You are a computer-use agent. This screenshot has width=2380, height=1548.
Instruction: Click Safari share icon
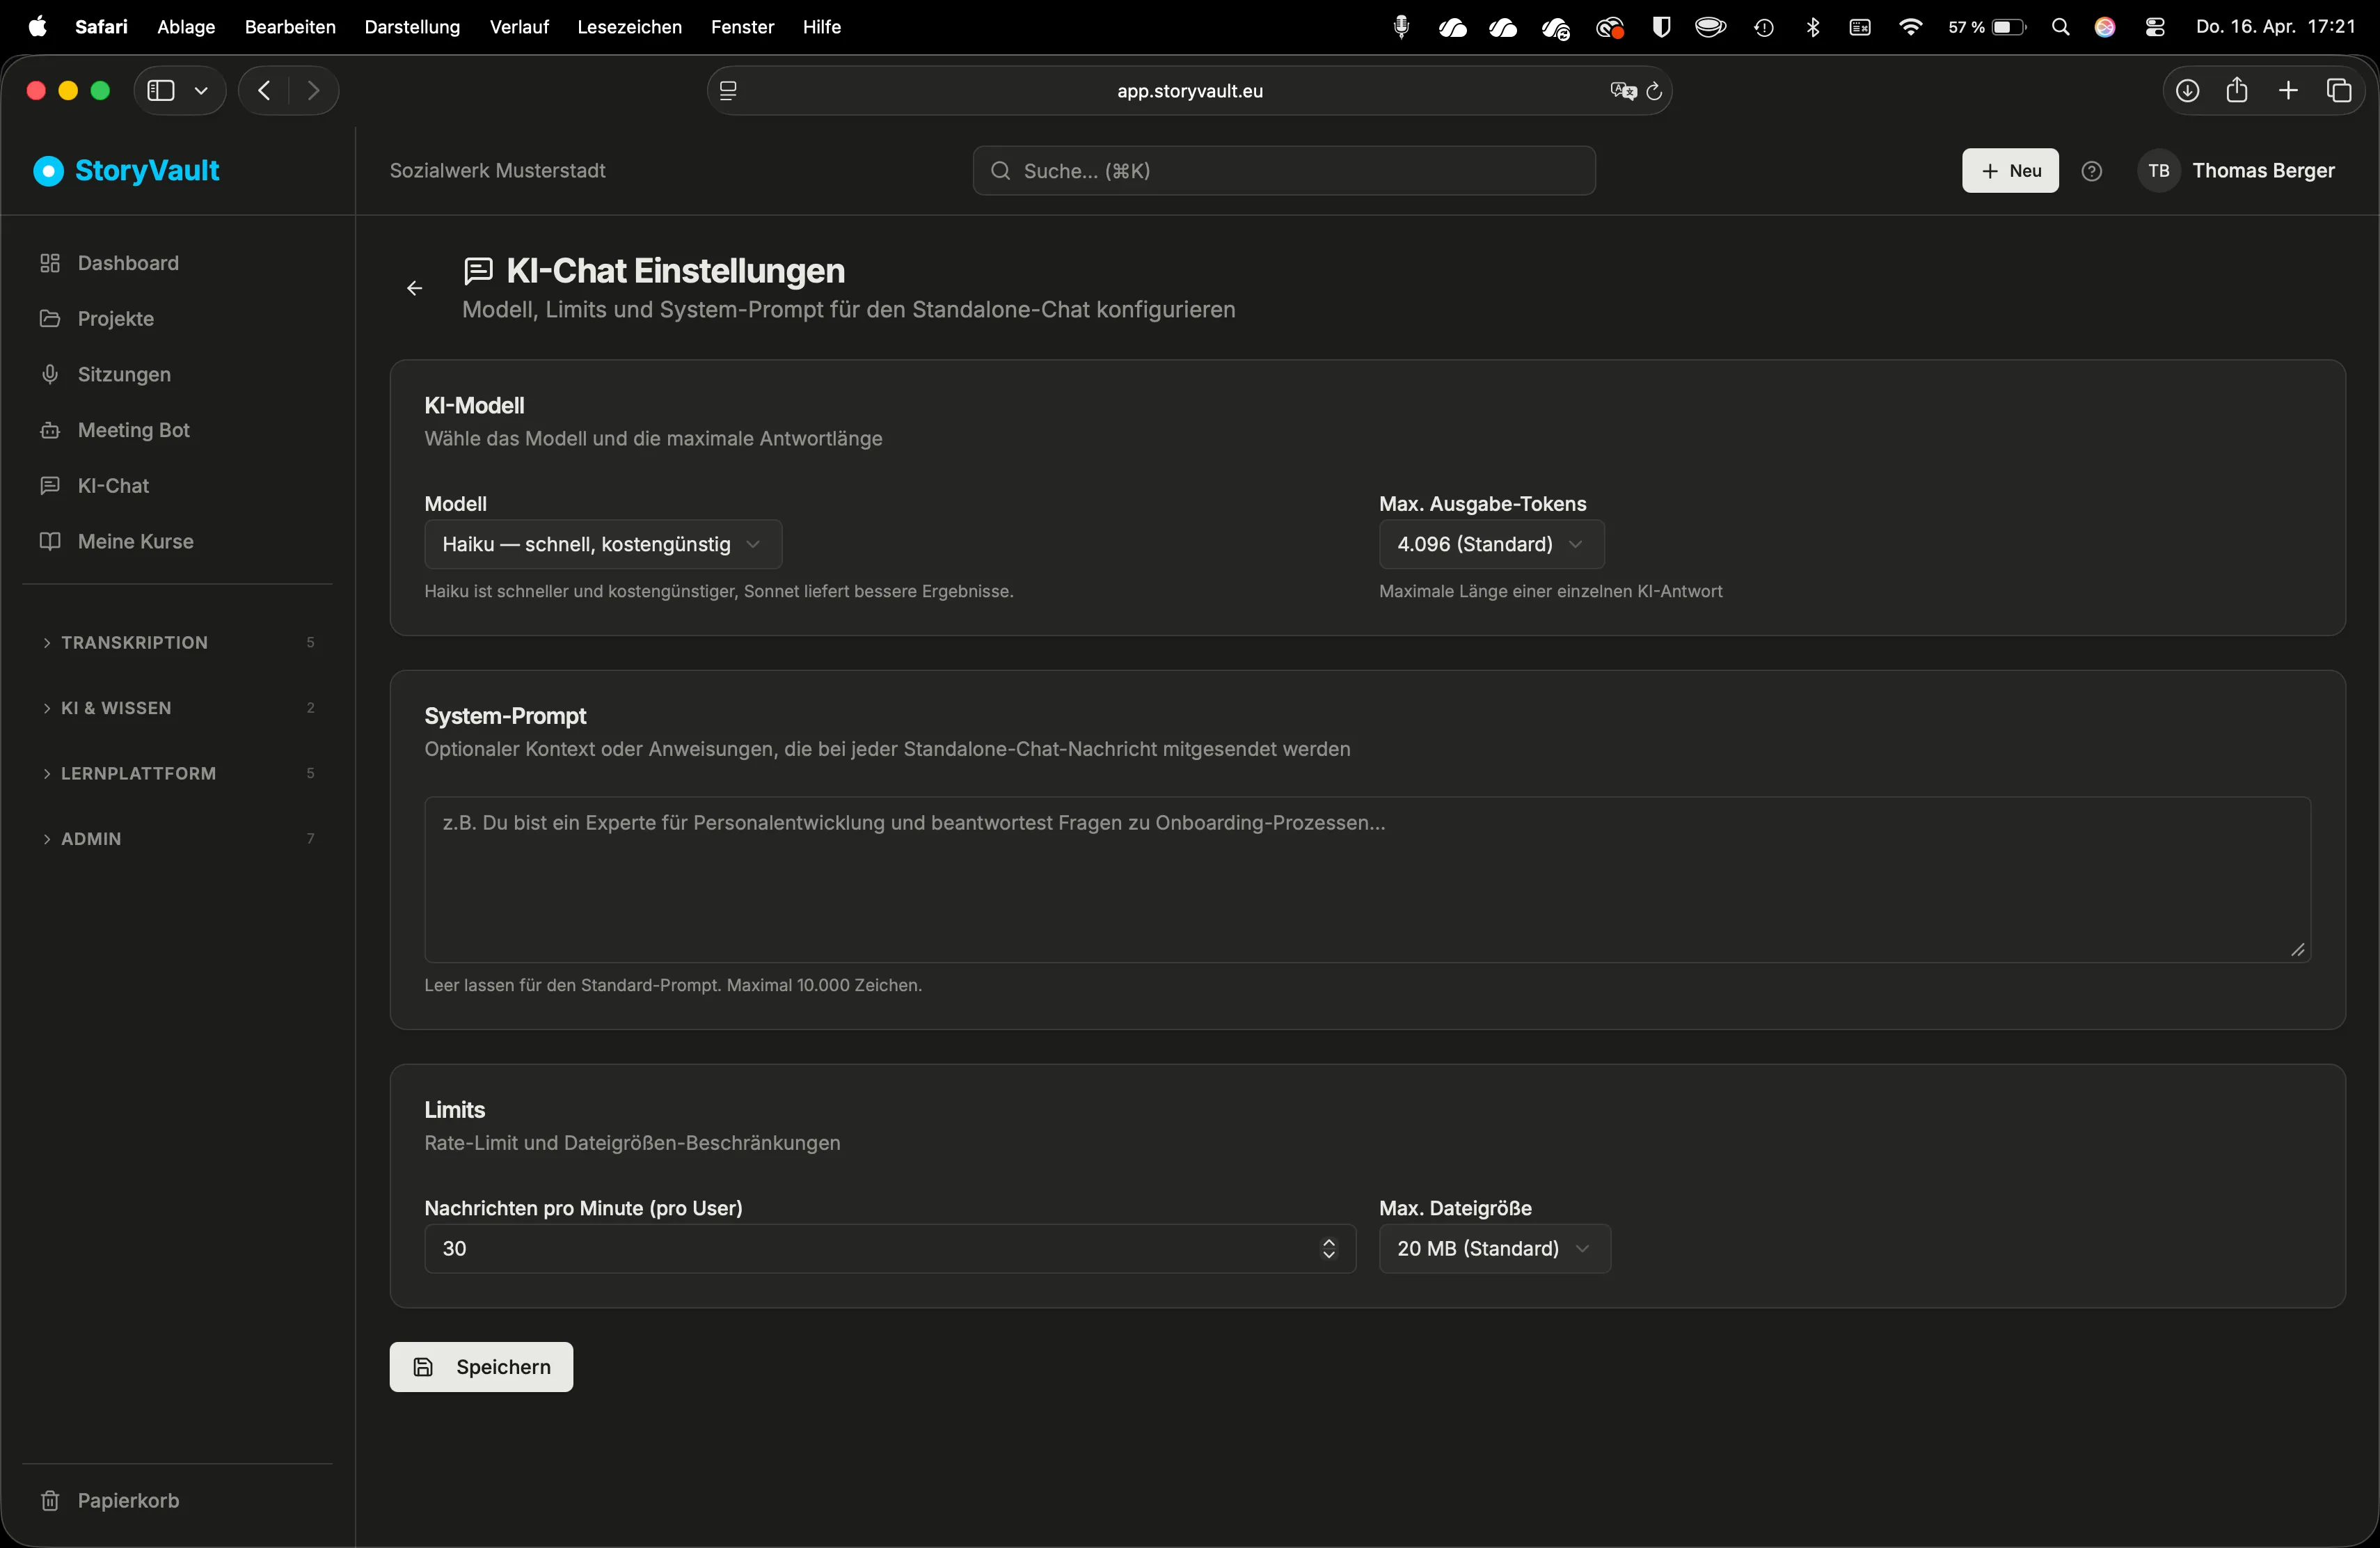tap(2237, 91)
